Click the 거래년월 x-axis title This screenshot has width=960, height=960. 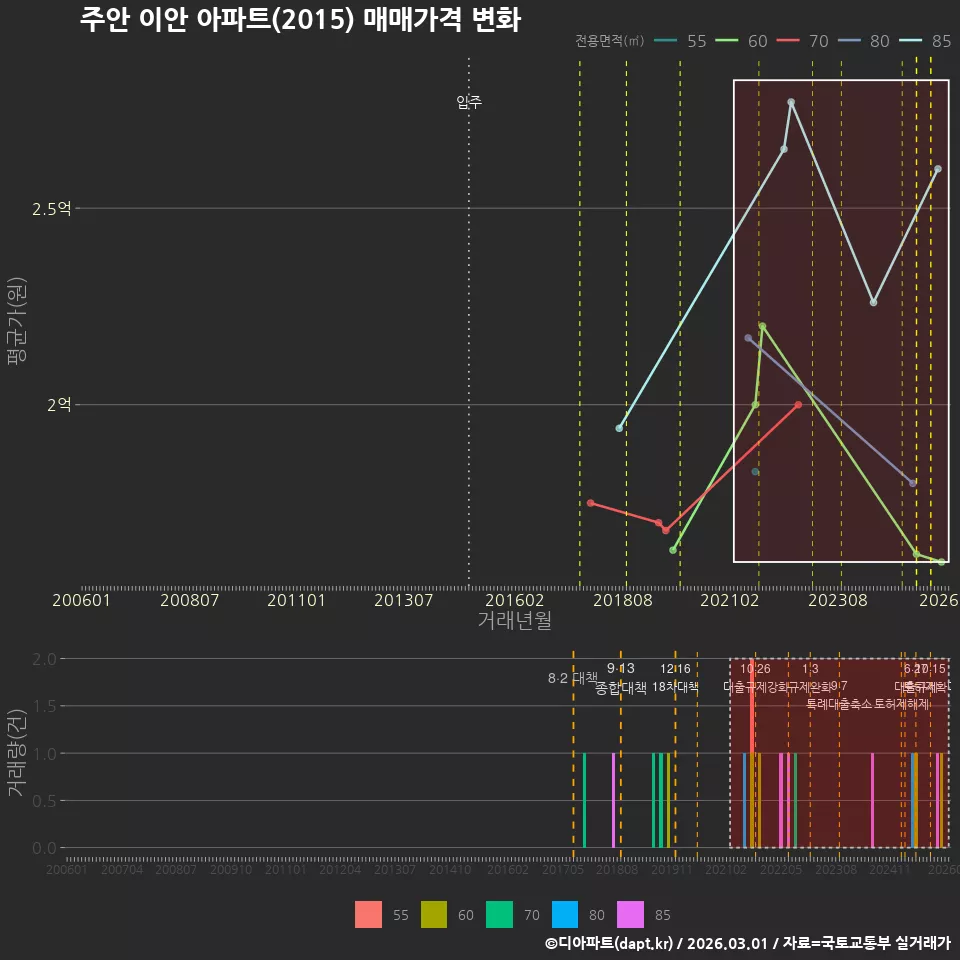515,620
